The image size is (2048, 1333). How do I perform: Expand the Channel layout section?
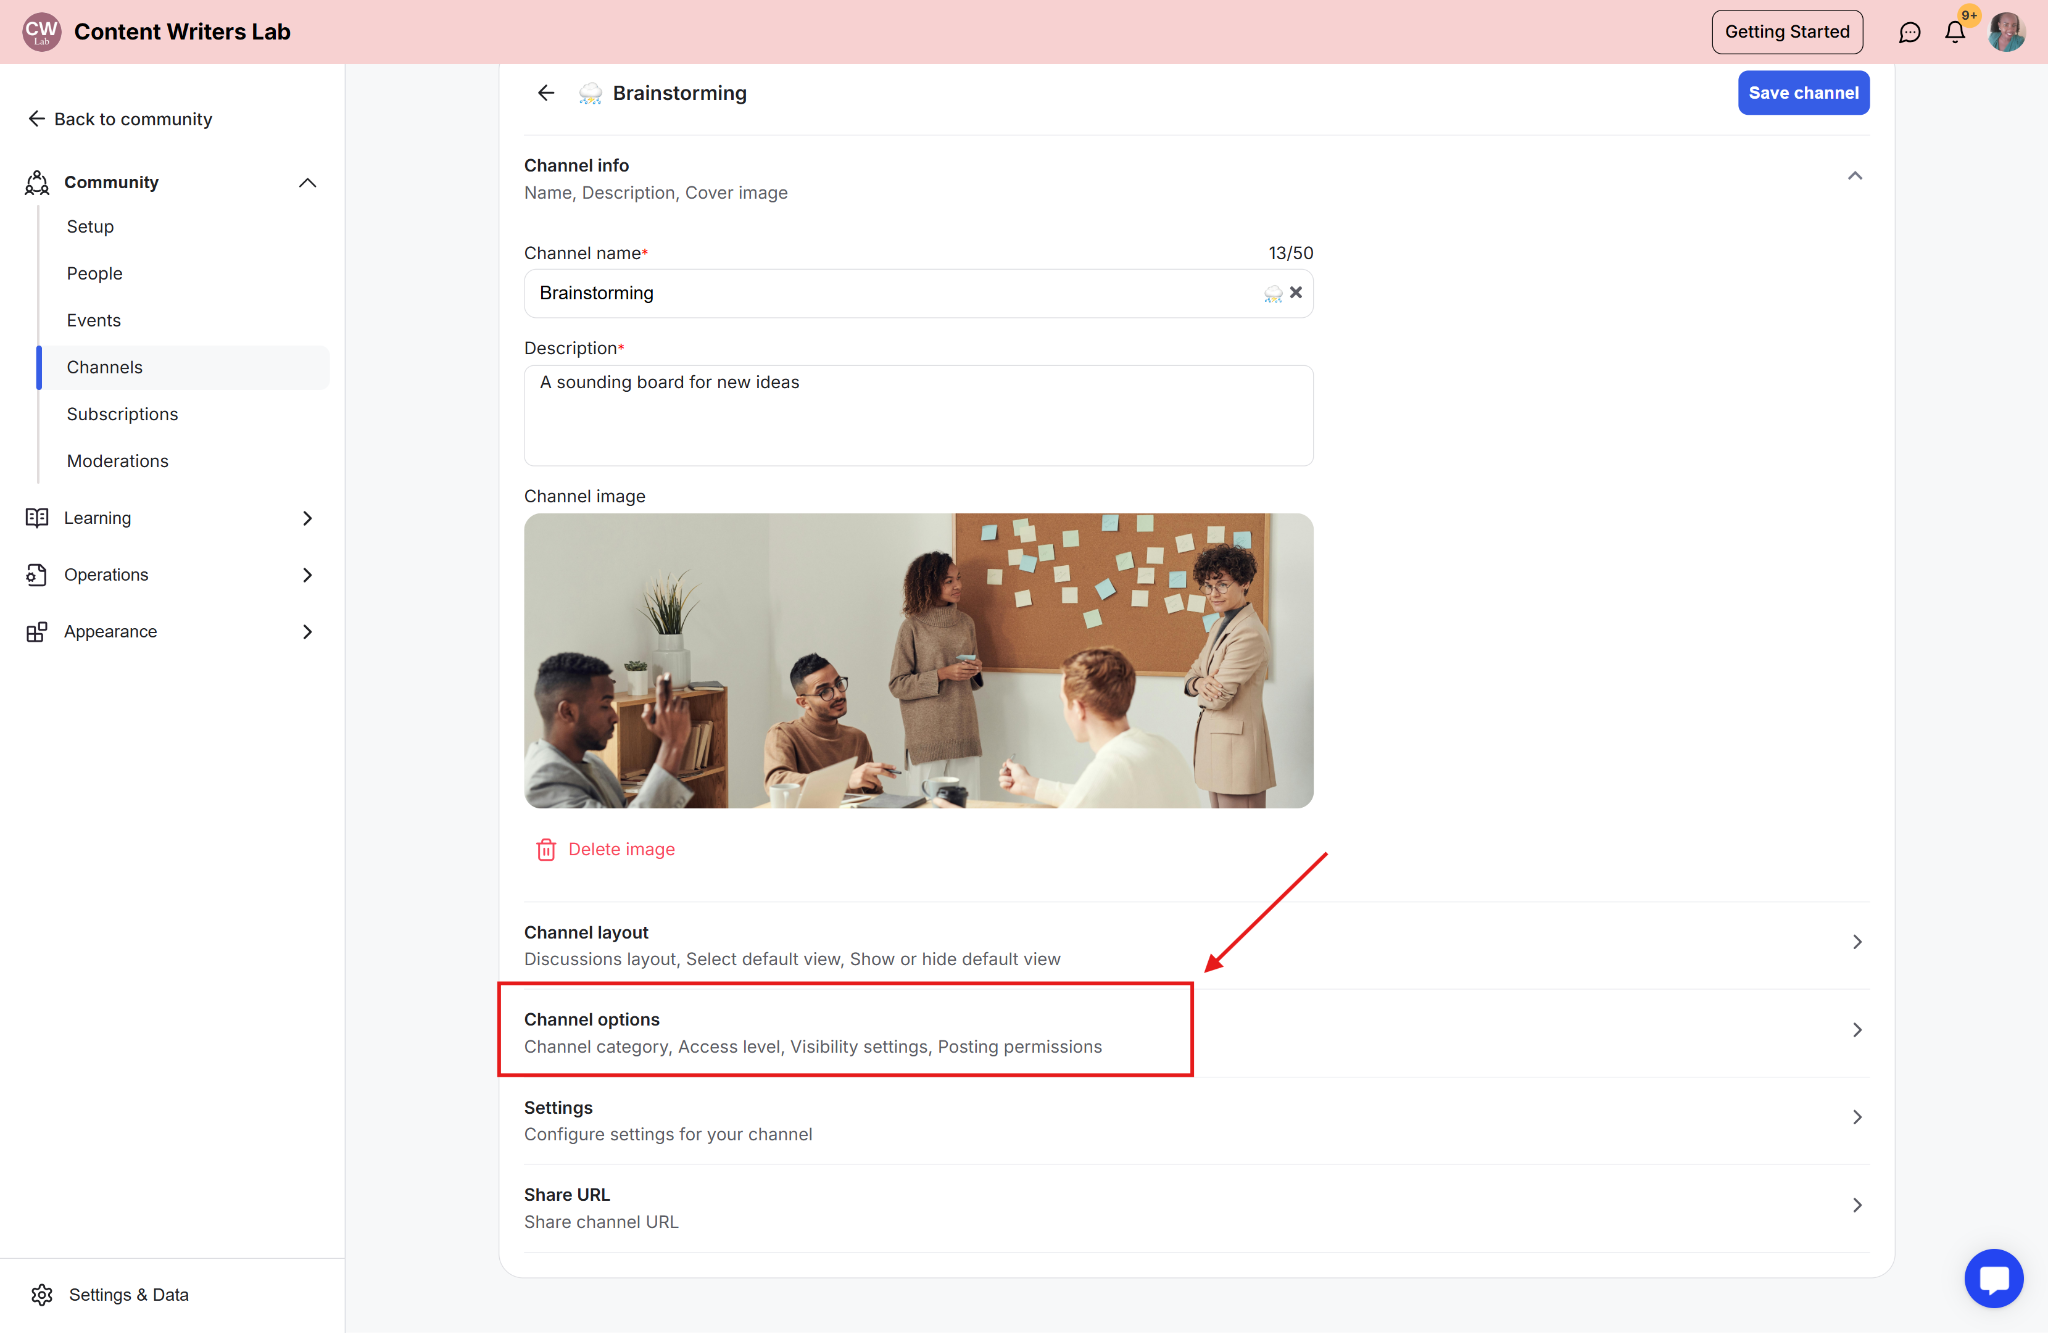point(1856,943)
